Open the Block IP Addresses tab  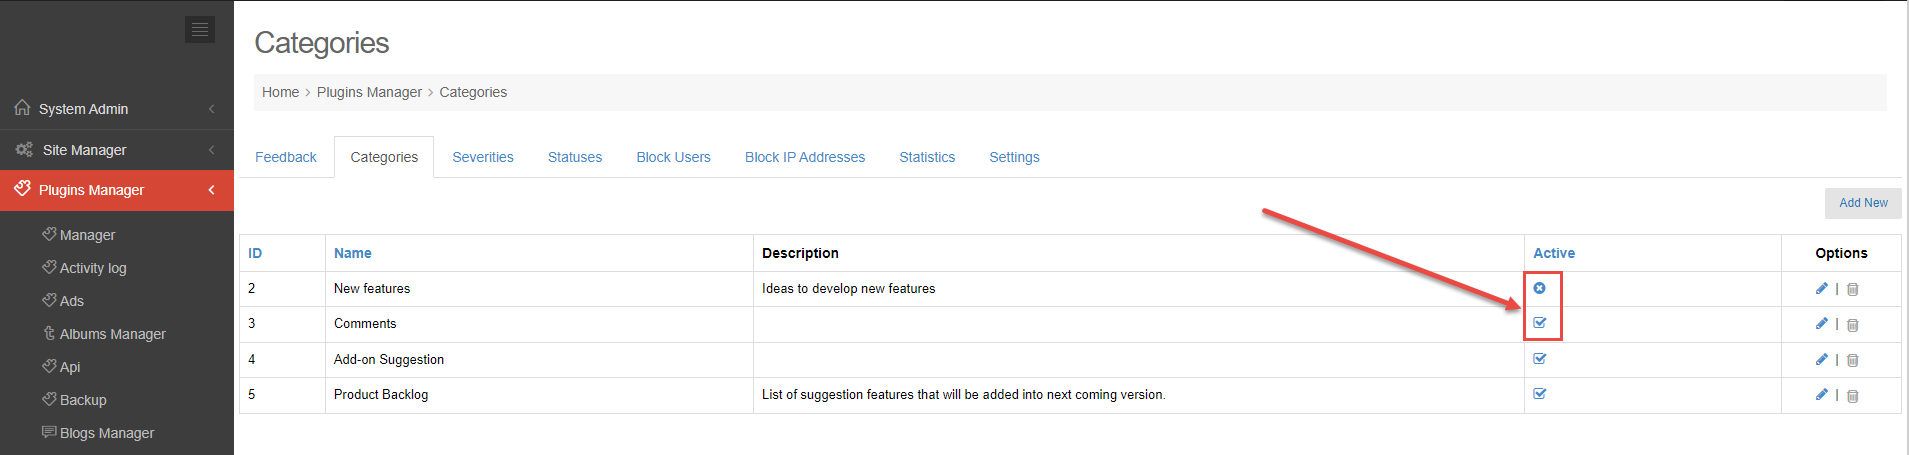pos(805,157)
